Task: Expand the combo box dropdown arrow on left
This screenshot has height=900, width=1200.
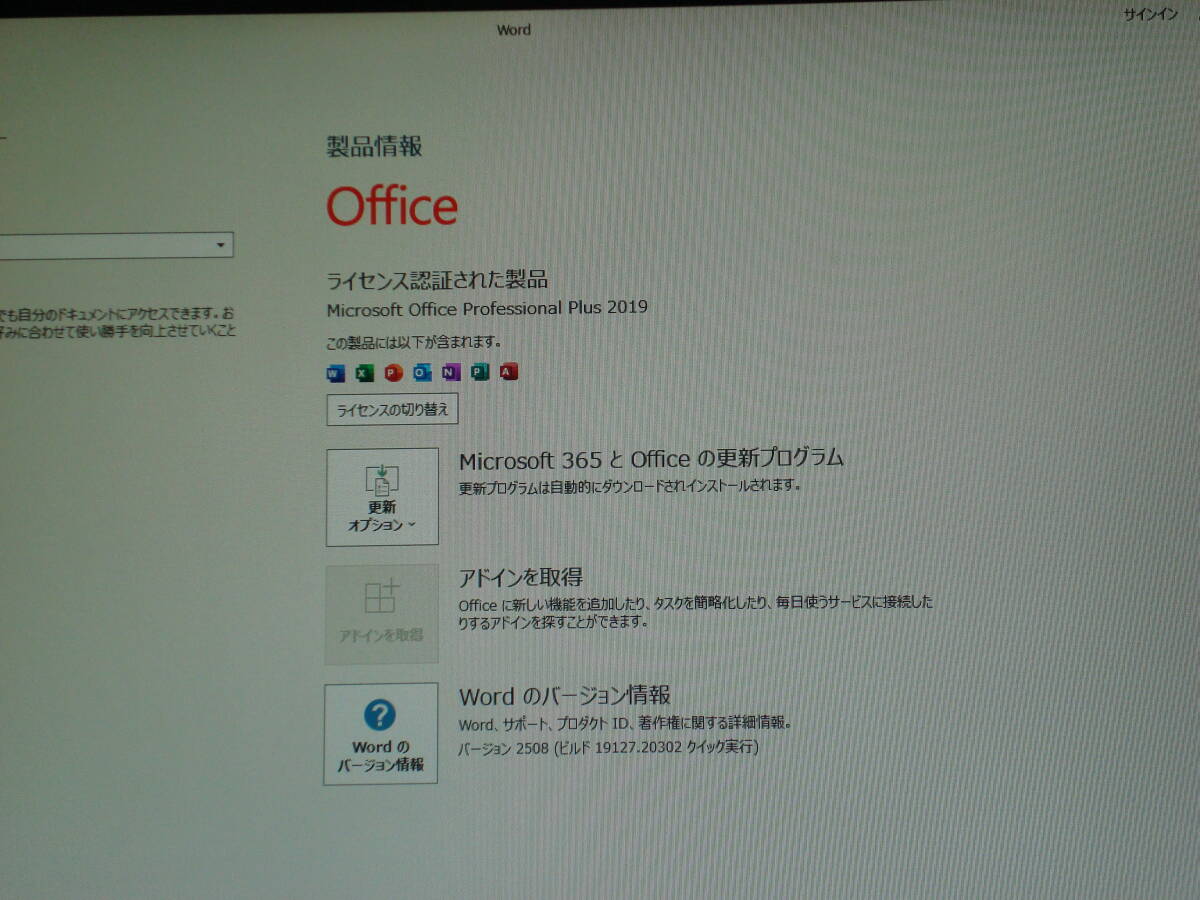Action: coord(220,245)
